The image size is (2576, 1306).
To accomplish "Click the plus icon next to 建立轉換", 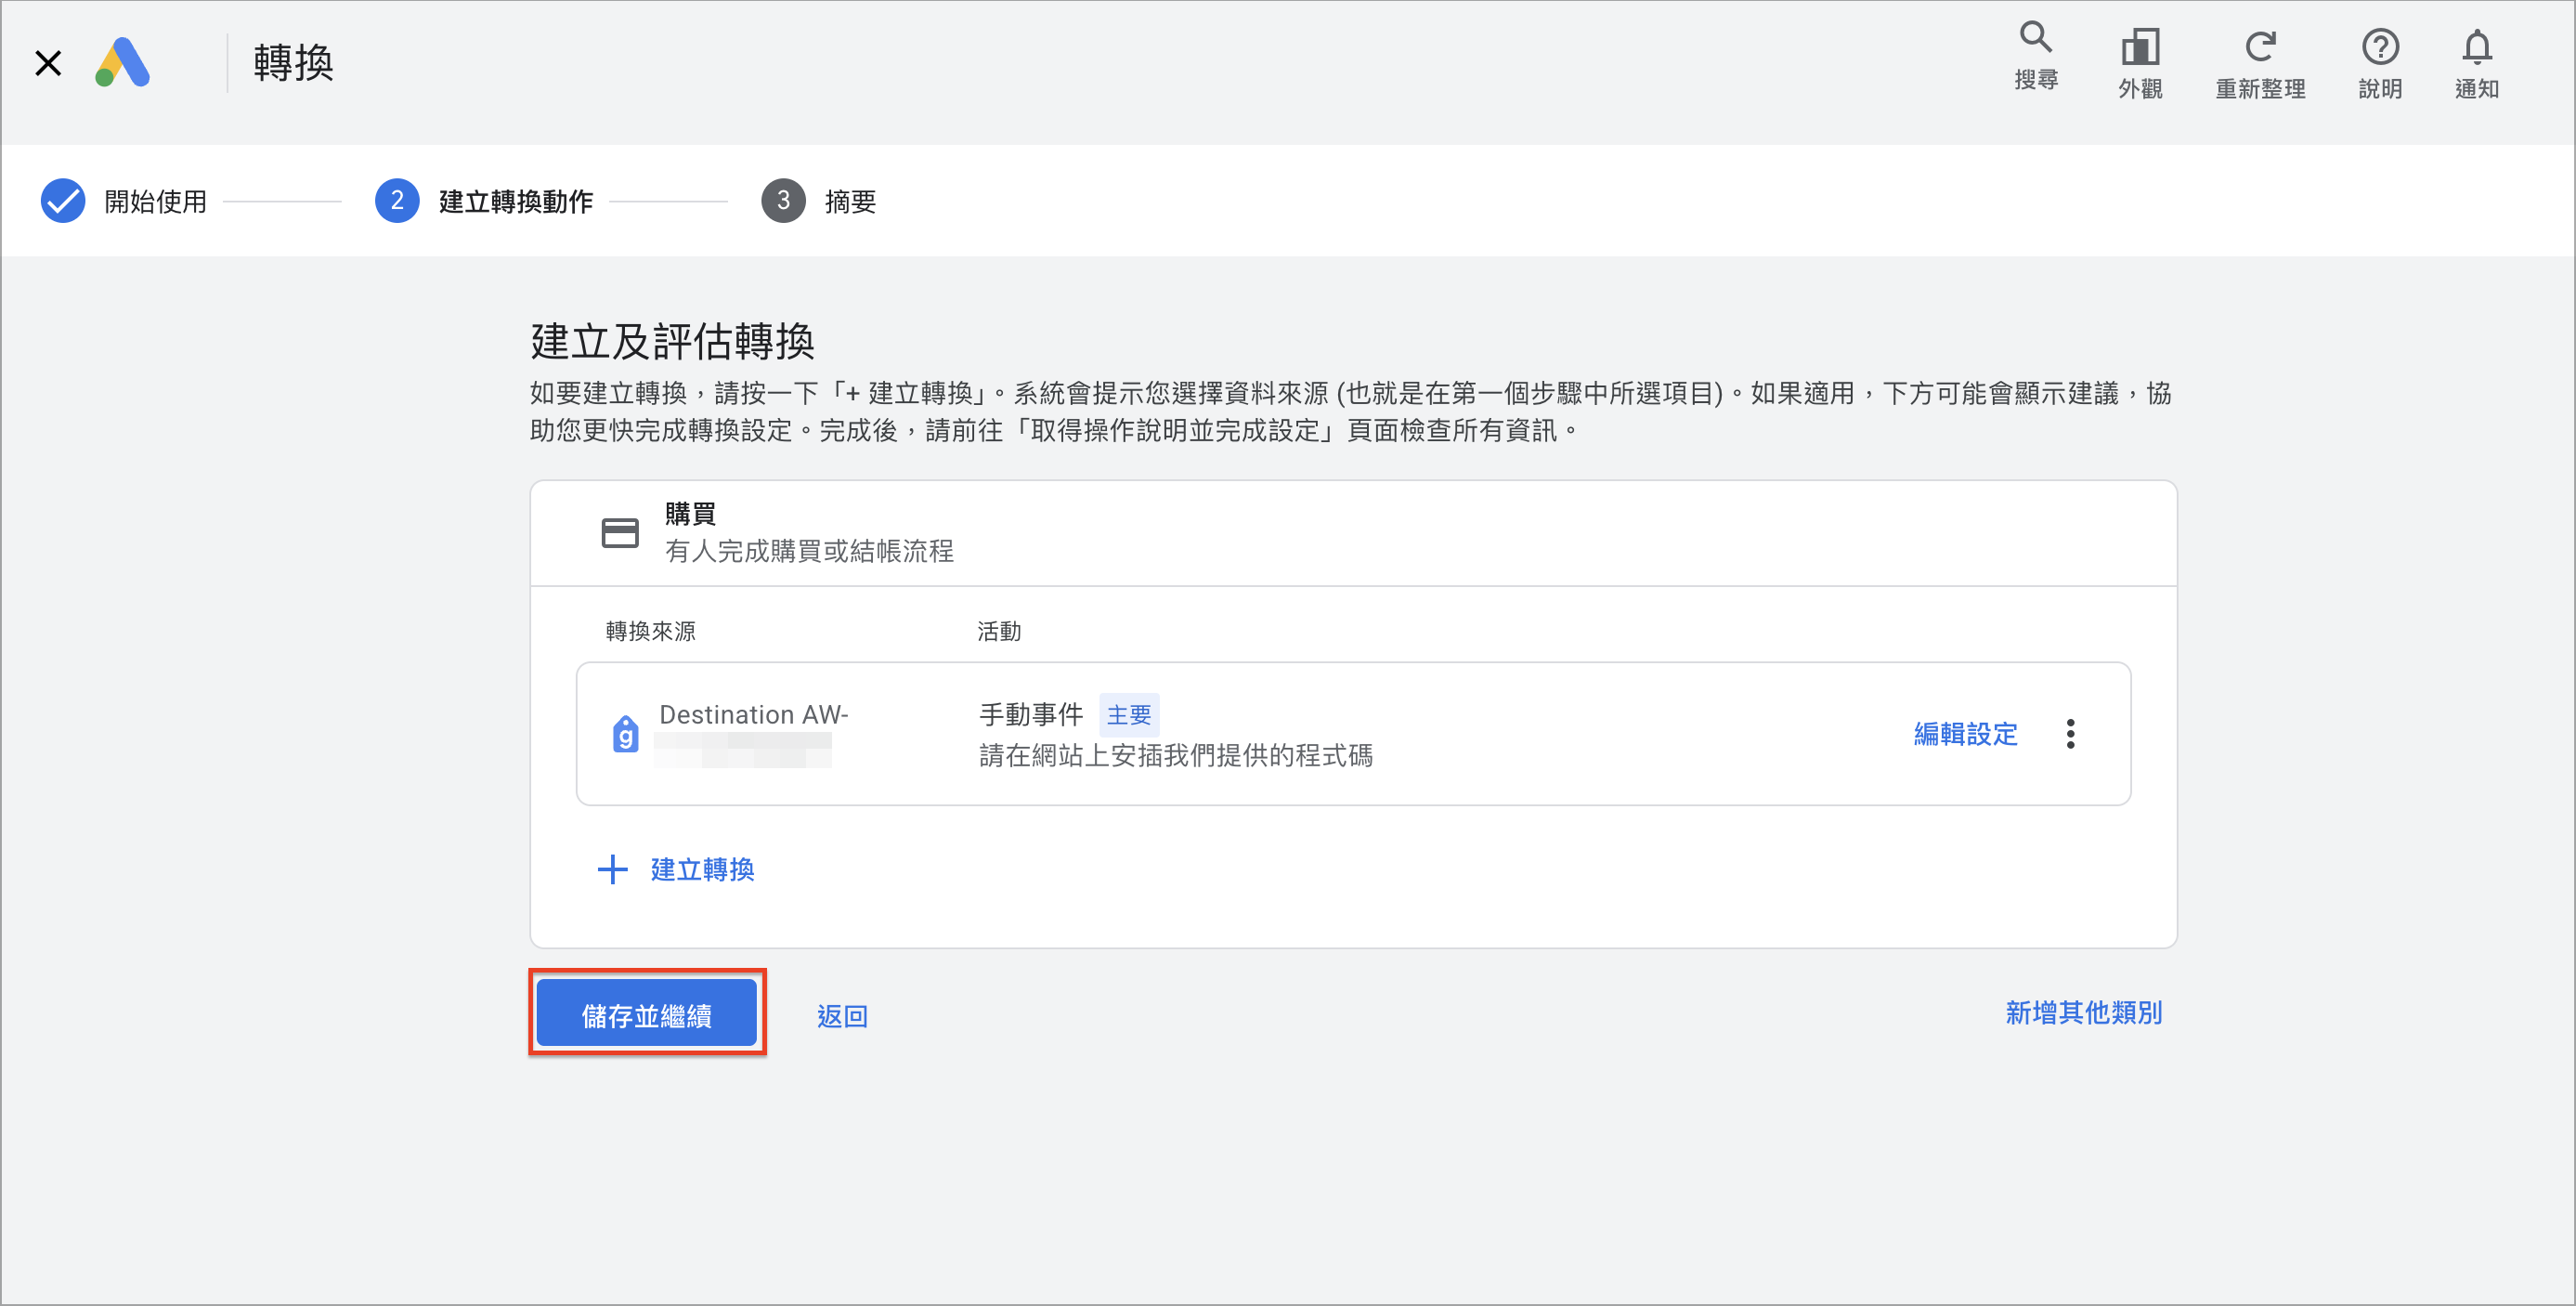I will click(x=612, y=868).
